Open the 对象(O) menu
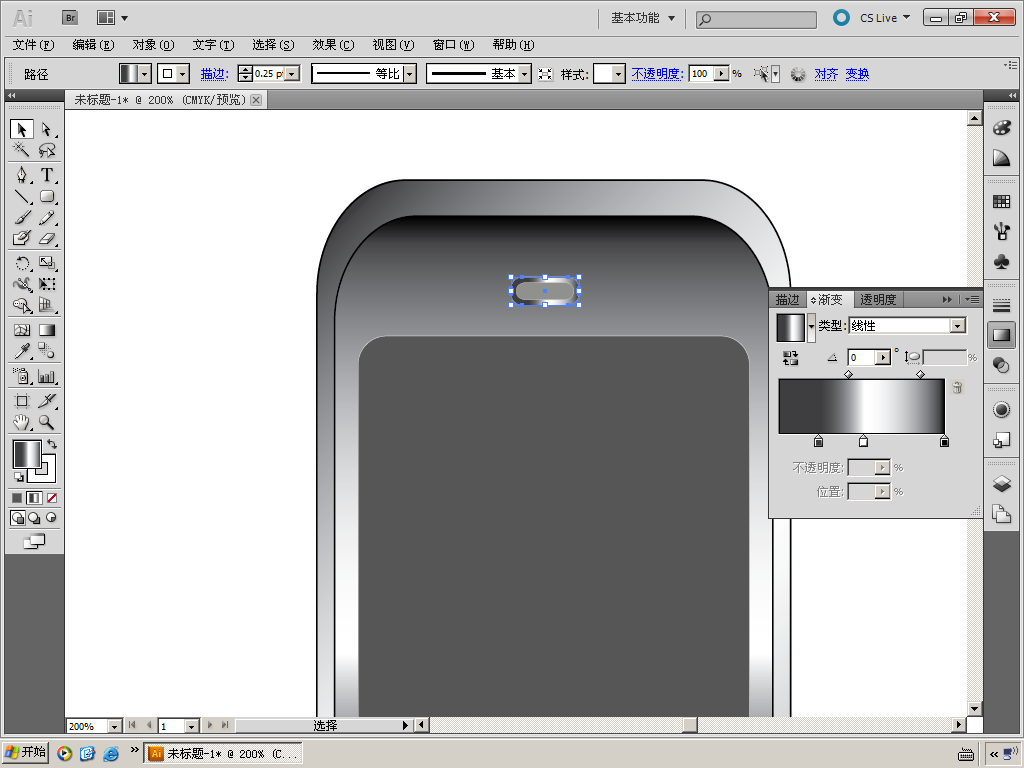Screen dimensions: 1024x768 (x=153, y=44)
